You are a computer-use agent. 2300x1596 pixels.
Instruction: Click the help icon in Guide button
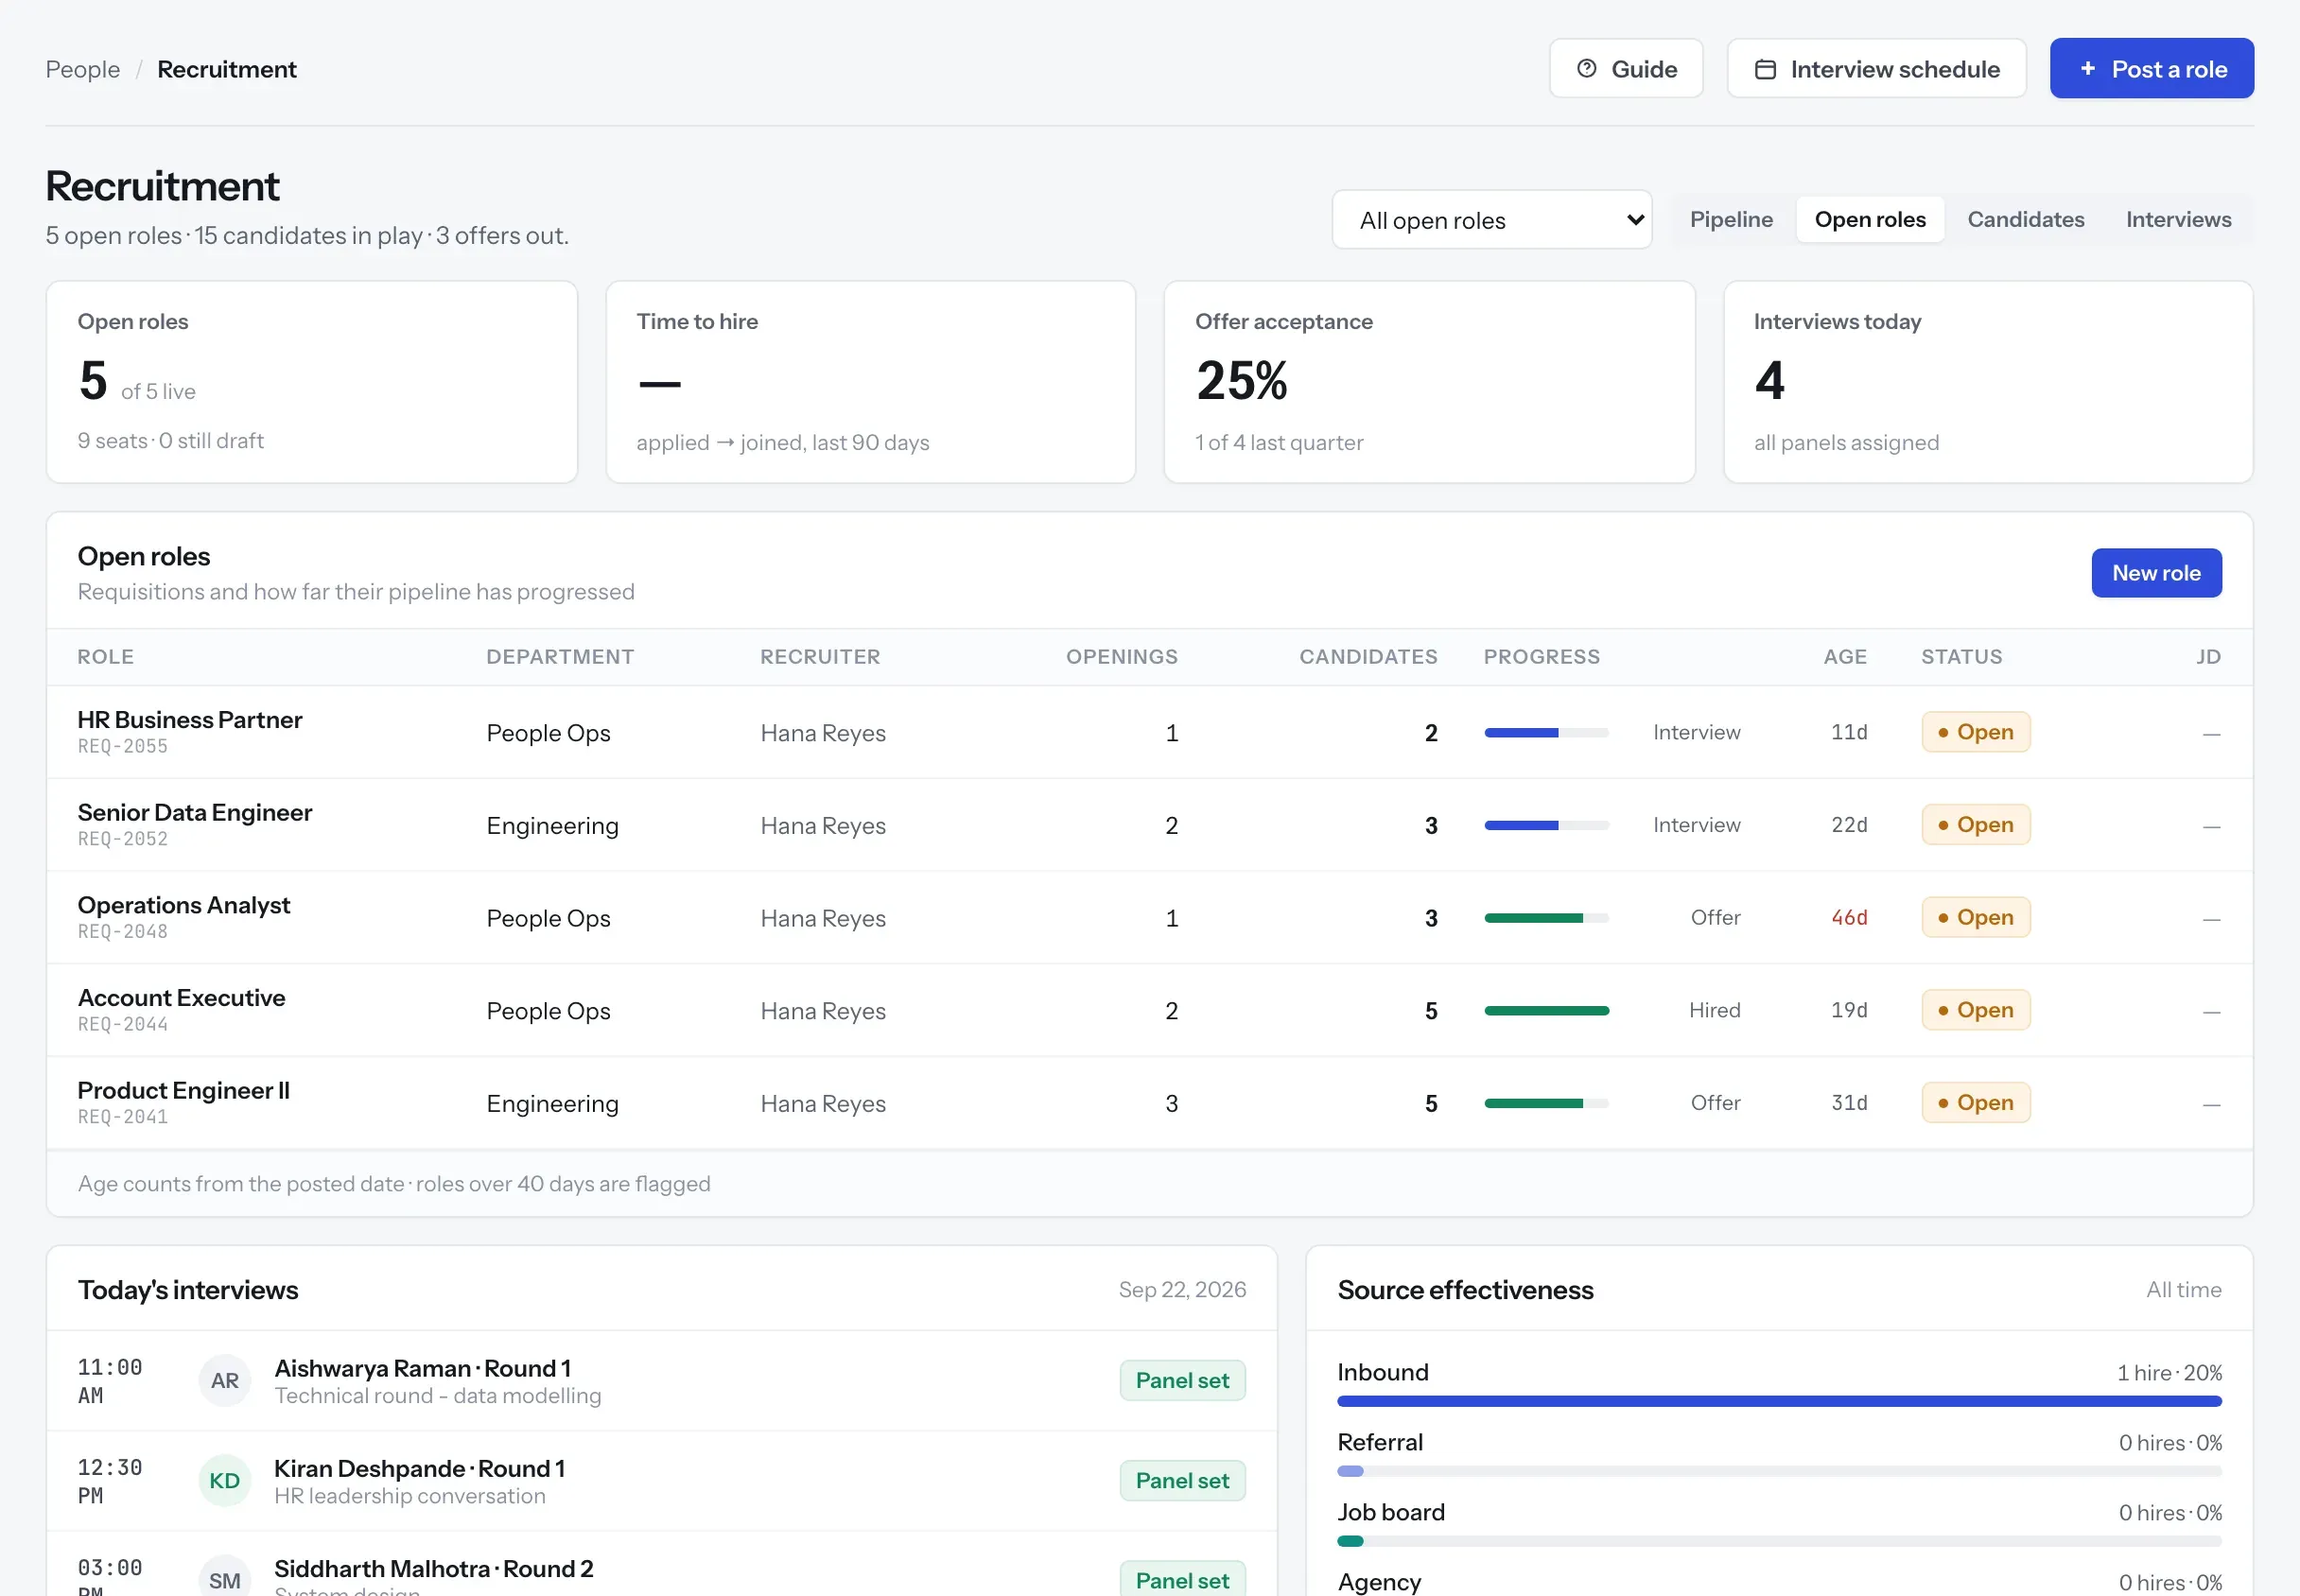[1586, 68]
